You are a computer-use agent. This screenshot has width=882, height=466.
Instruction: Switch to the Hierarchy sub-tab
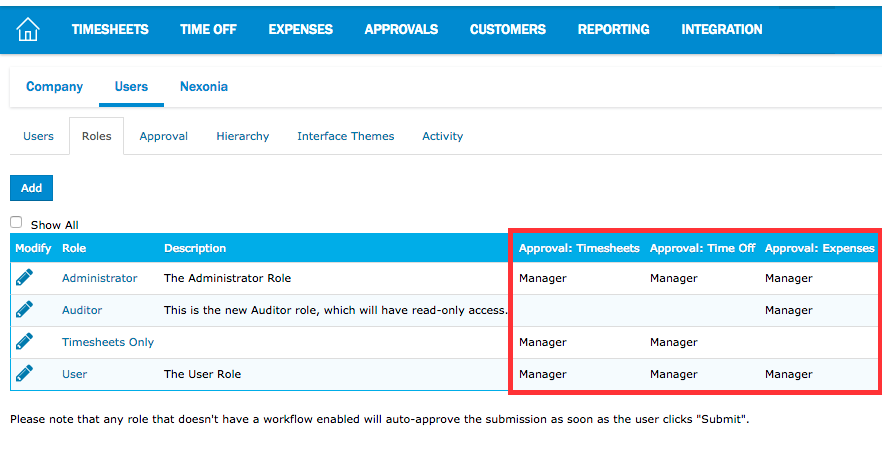[x=242, y=136]
